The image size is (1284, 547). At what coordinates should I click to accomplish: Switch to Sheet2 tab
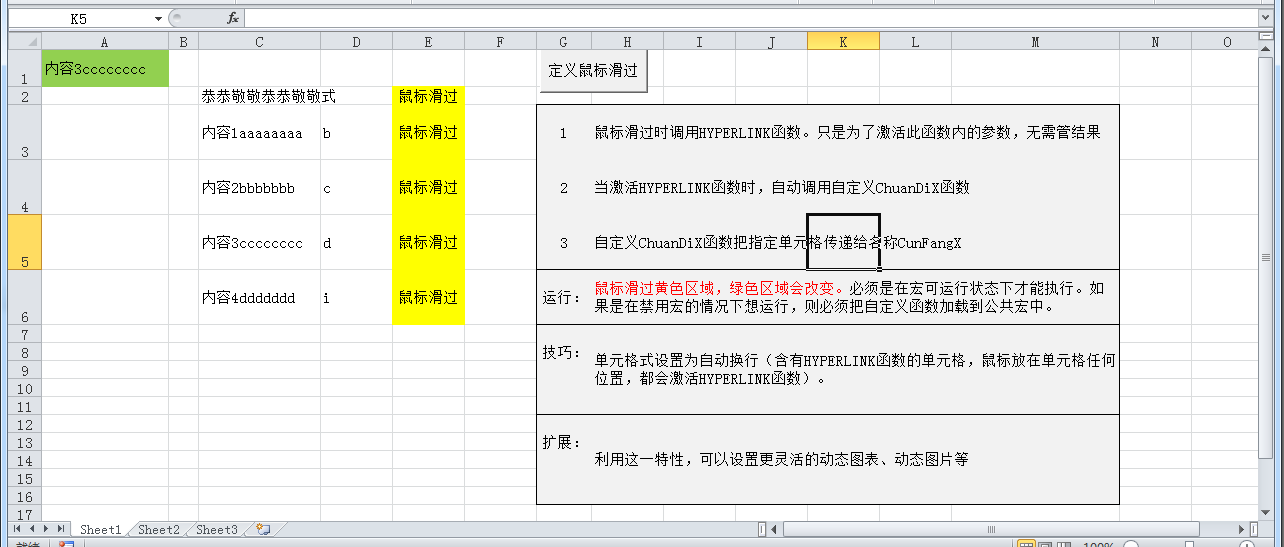[159, 530]
